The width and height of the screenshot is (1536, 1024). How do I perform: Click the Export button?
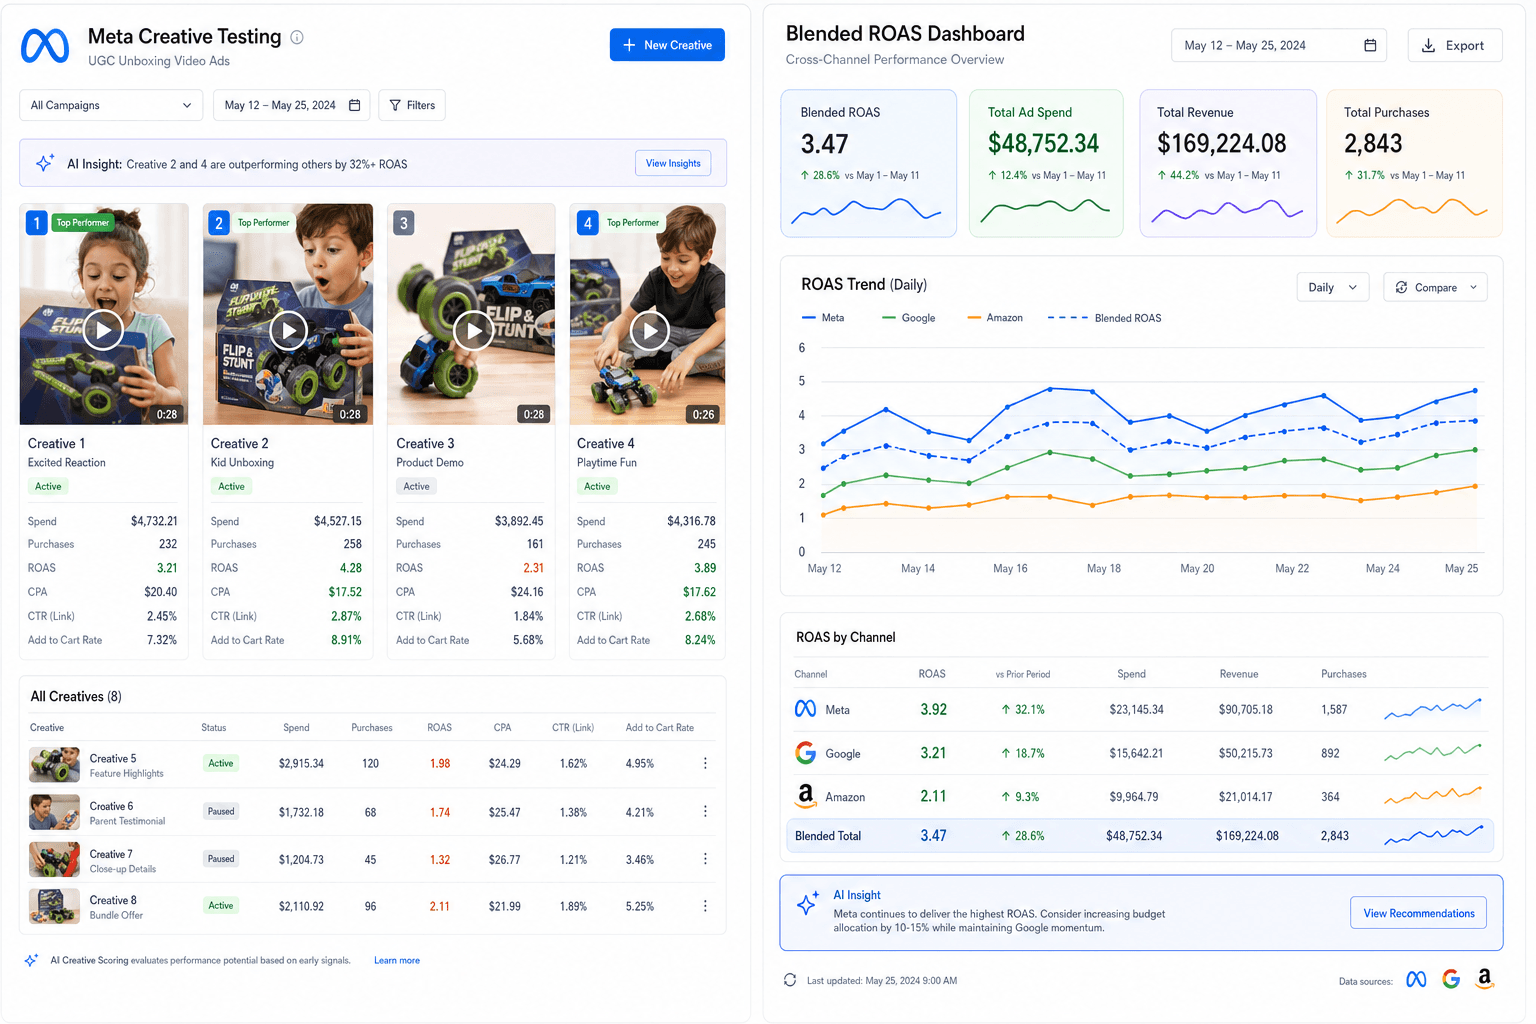(1455, 45)
